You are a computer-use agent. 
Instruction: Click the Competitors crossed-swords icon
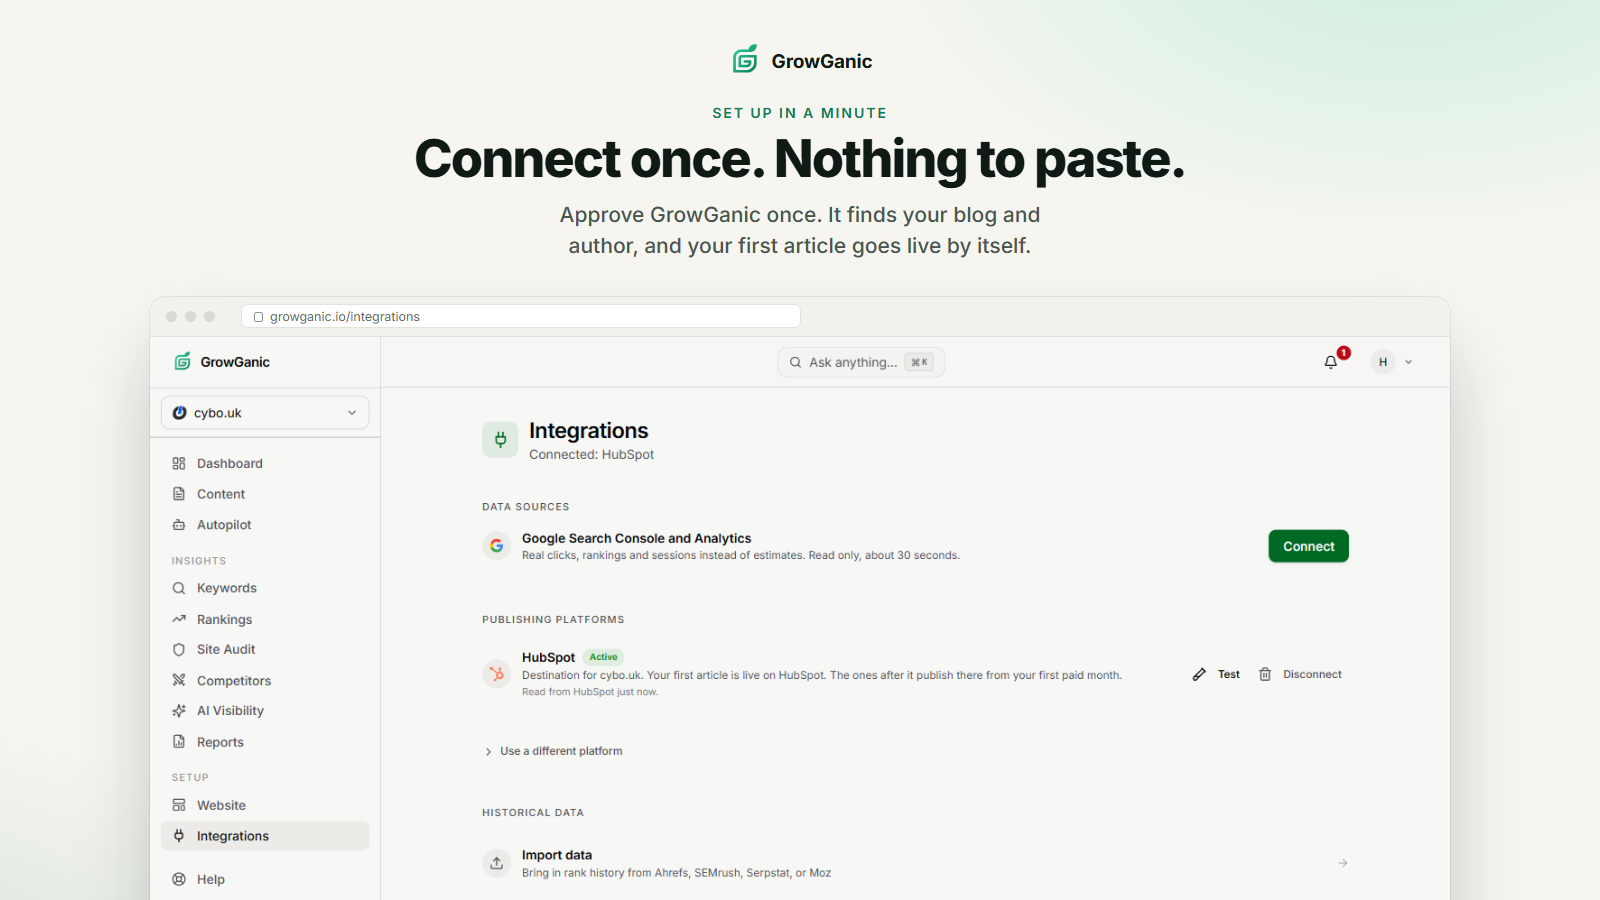pyautogui.click(x=179, y=680)
